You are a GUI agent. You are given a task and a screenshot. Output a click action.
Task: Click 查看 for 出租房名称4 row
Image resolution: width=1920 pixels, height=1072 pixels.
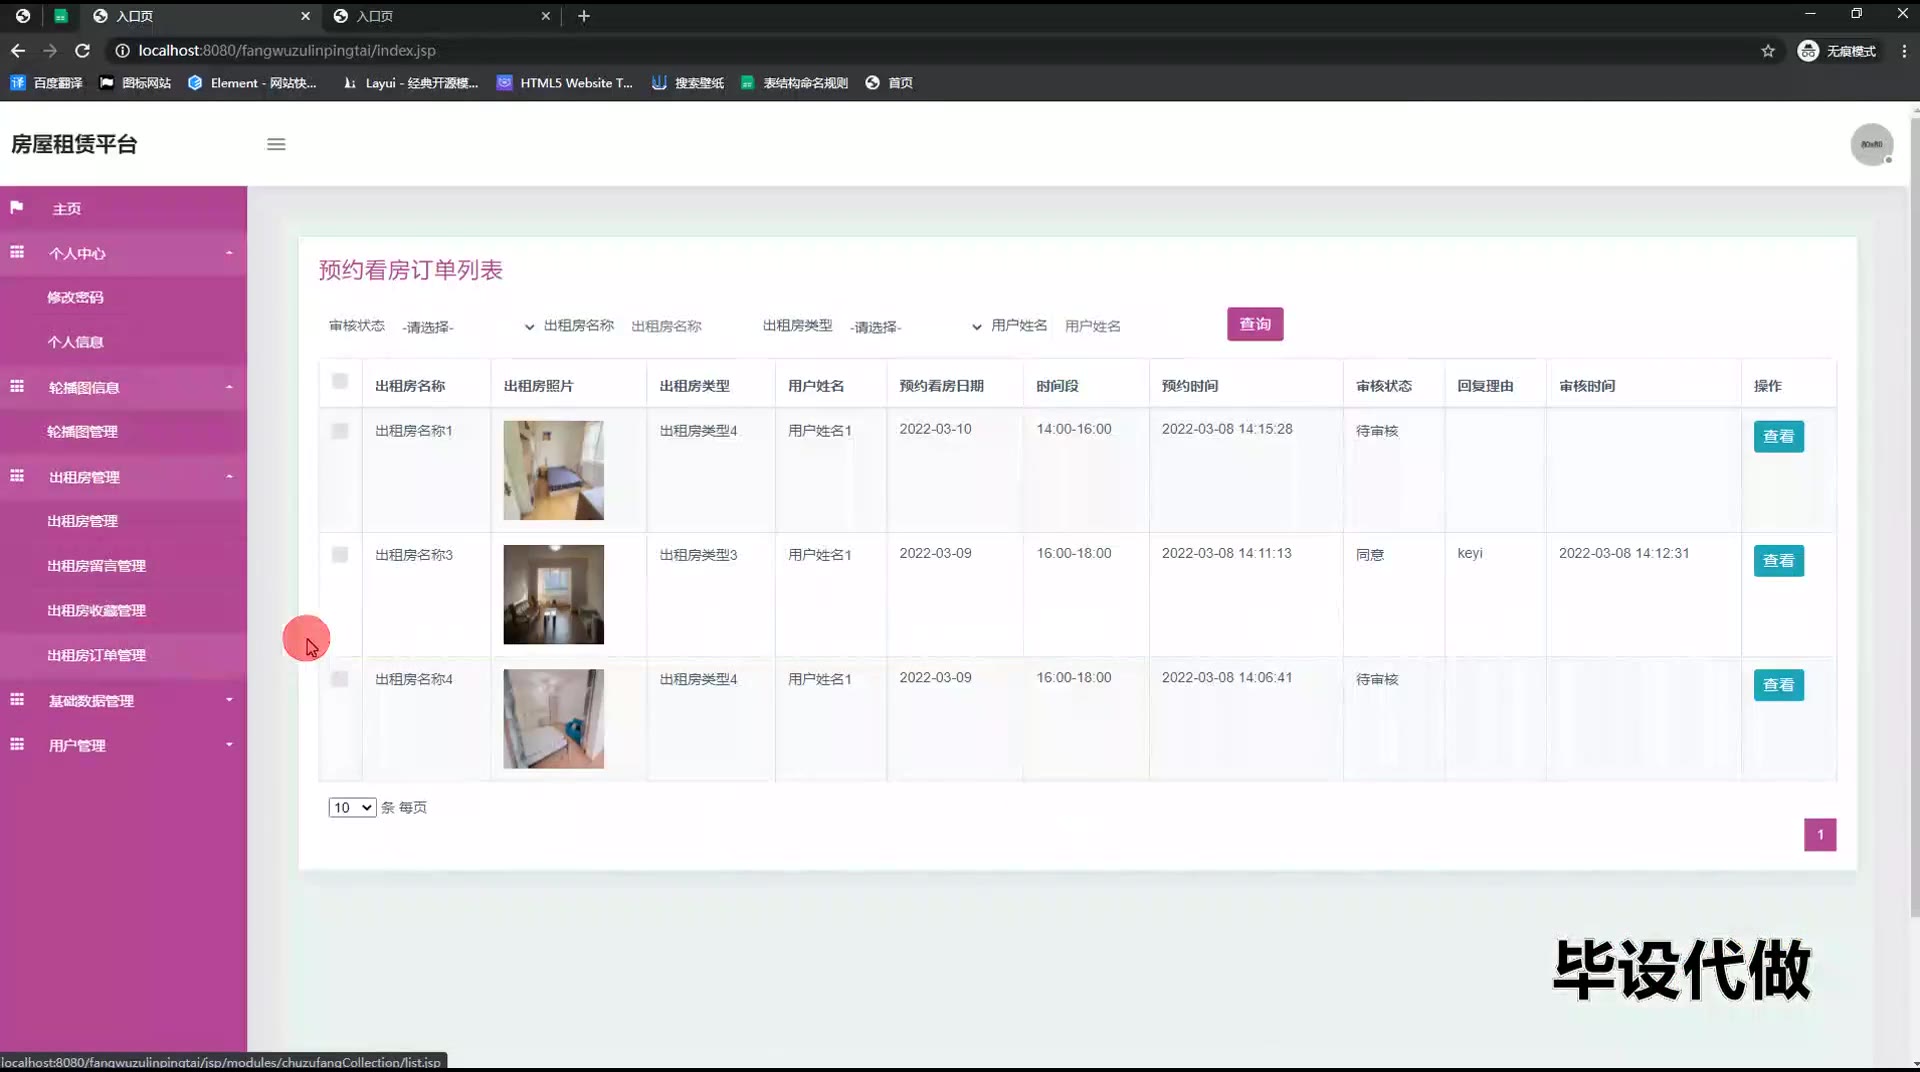pyautogui.click(x=1778, y=685)
